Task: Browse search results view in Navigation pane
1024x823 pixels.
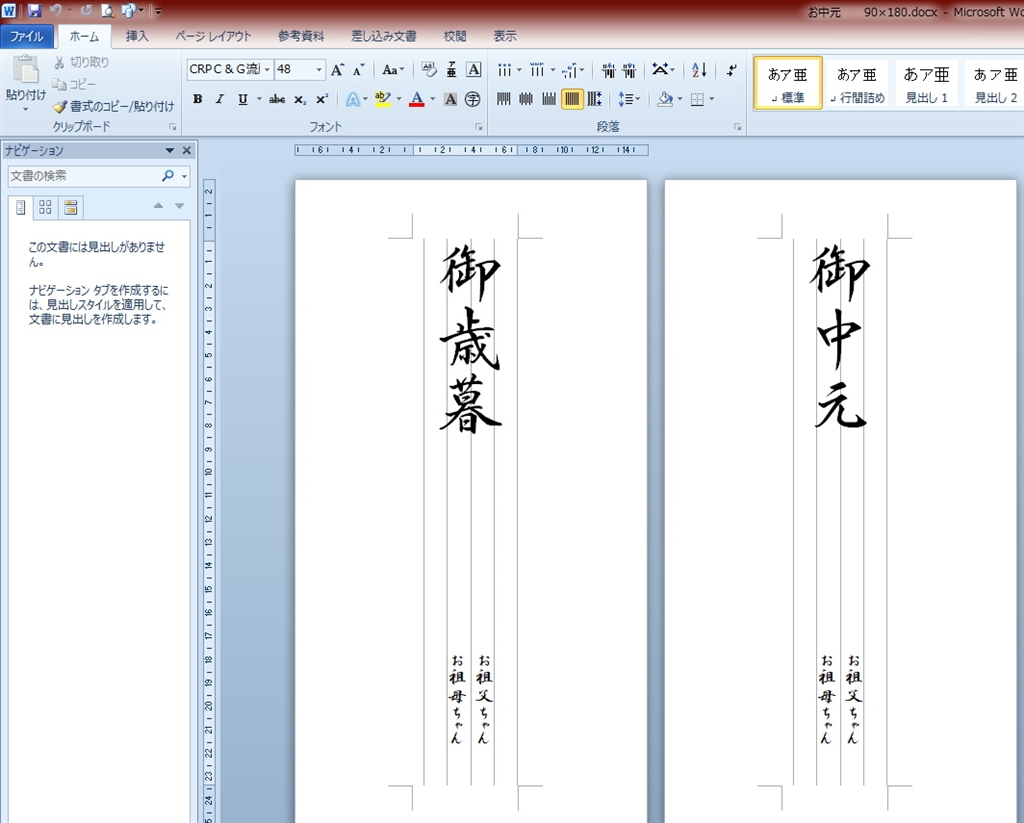Action: pos(71,207)
